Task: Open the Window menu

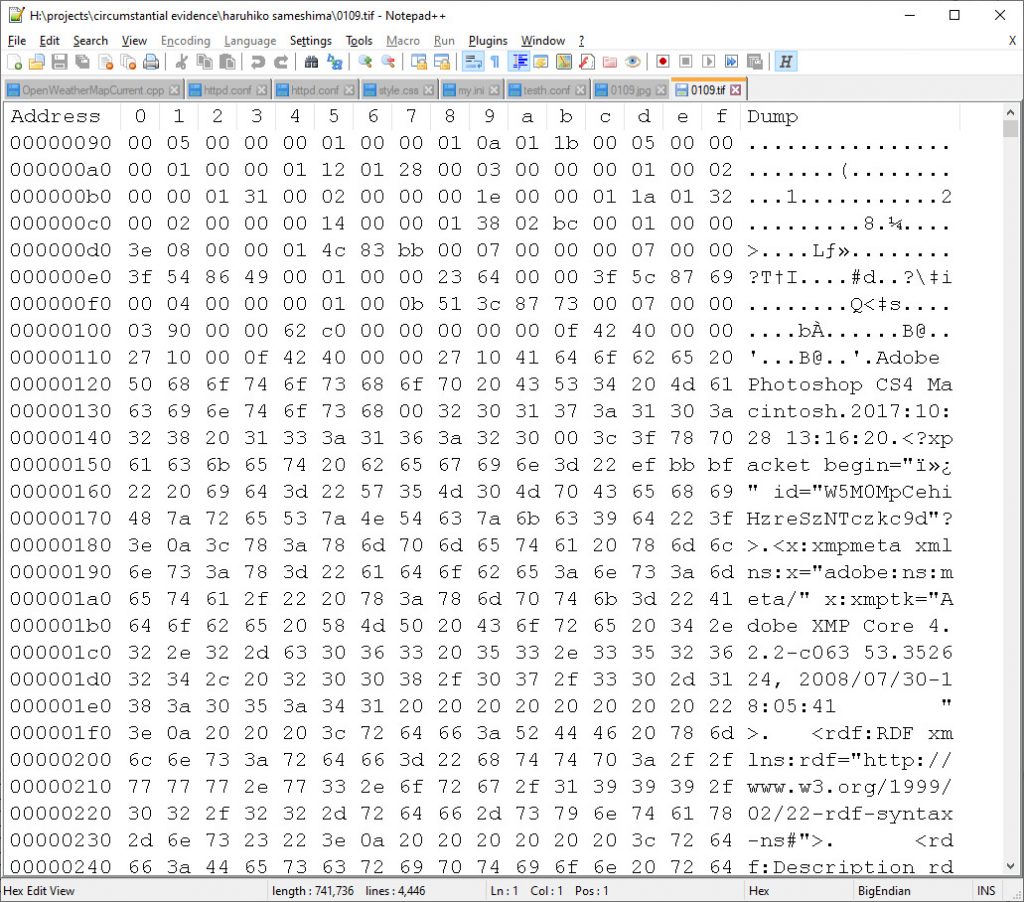Action: [543, 41]
